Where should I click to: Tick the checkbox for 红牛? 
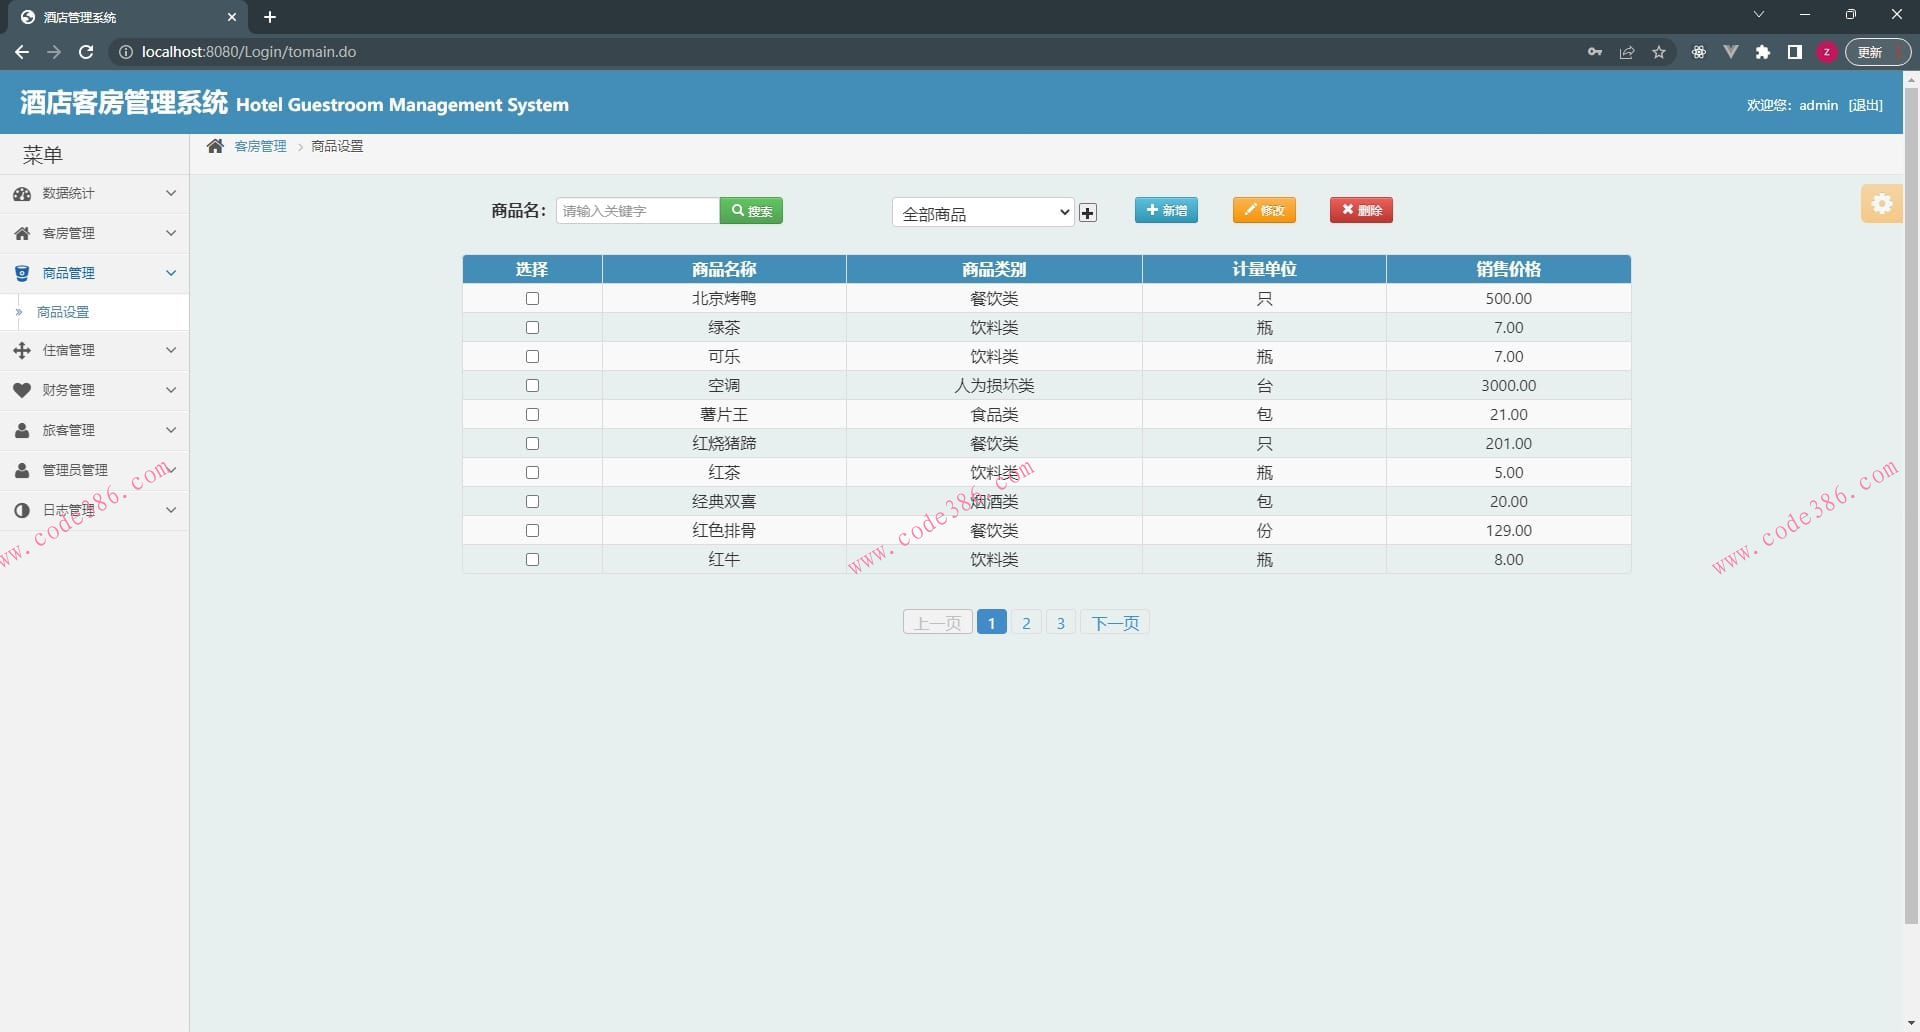coord(532,560)
